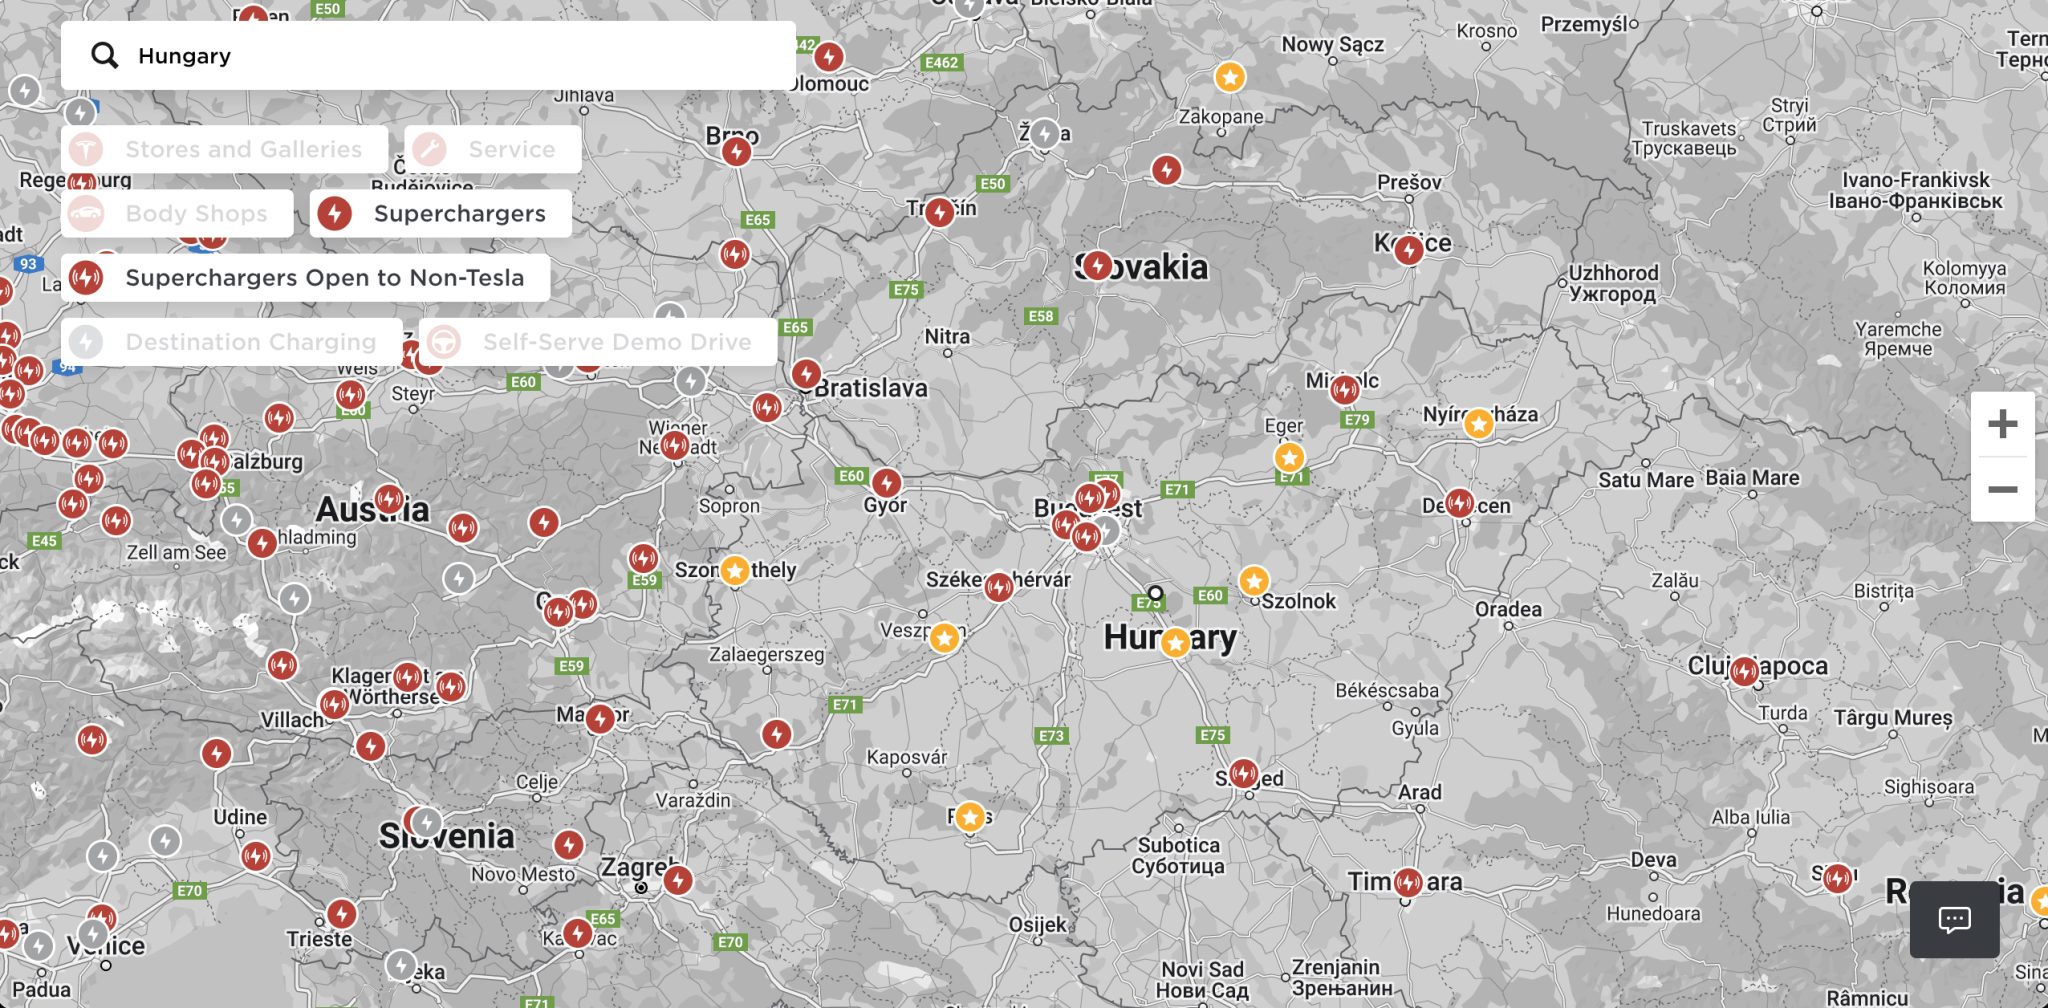Zoom out on the map
The height and width of the screenshot is (1008, 2048).
(x=2002, y=489)
